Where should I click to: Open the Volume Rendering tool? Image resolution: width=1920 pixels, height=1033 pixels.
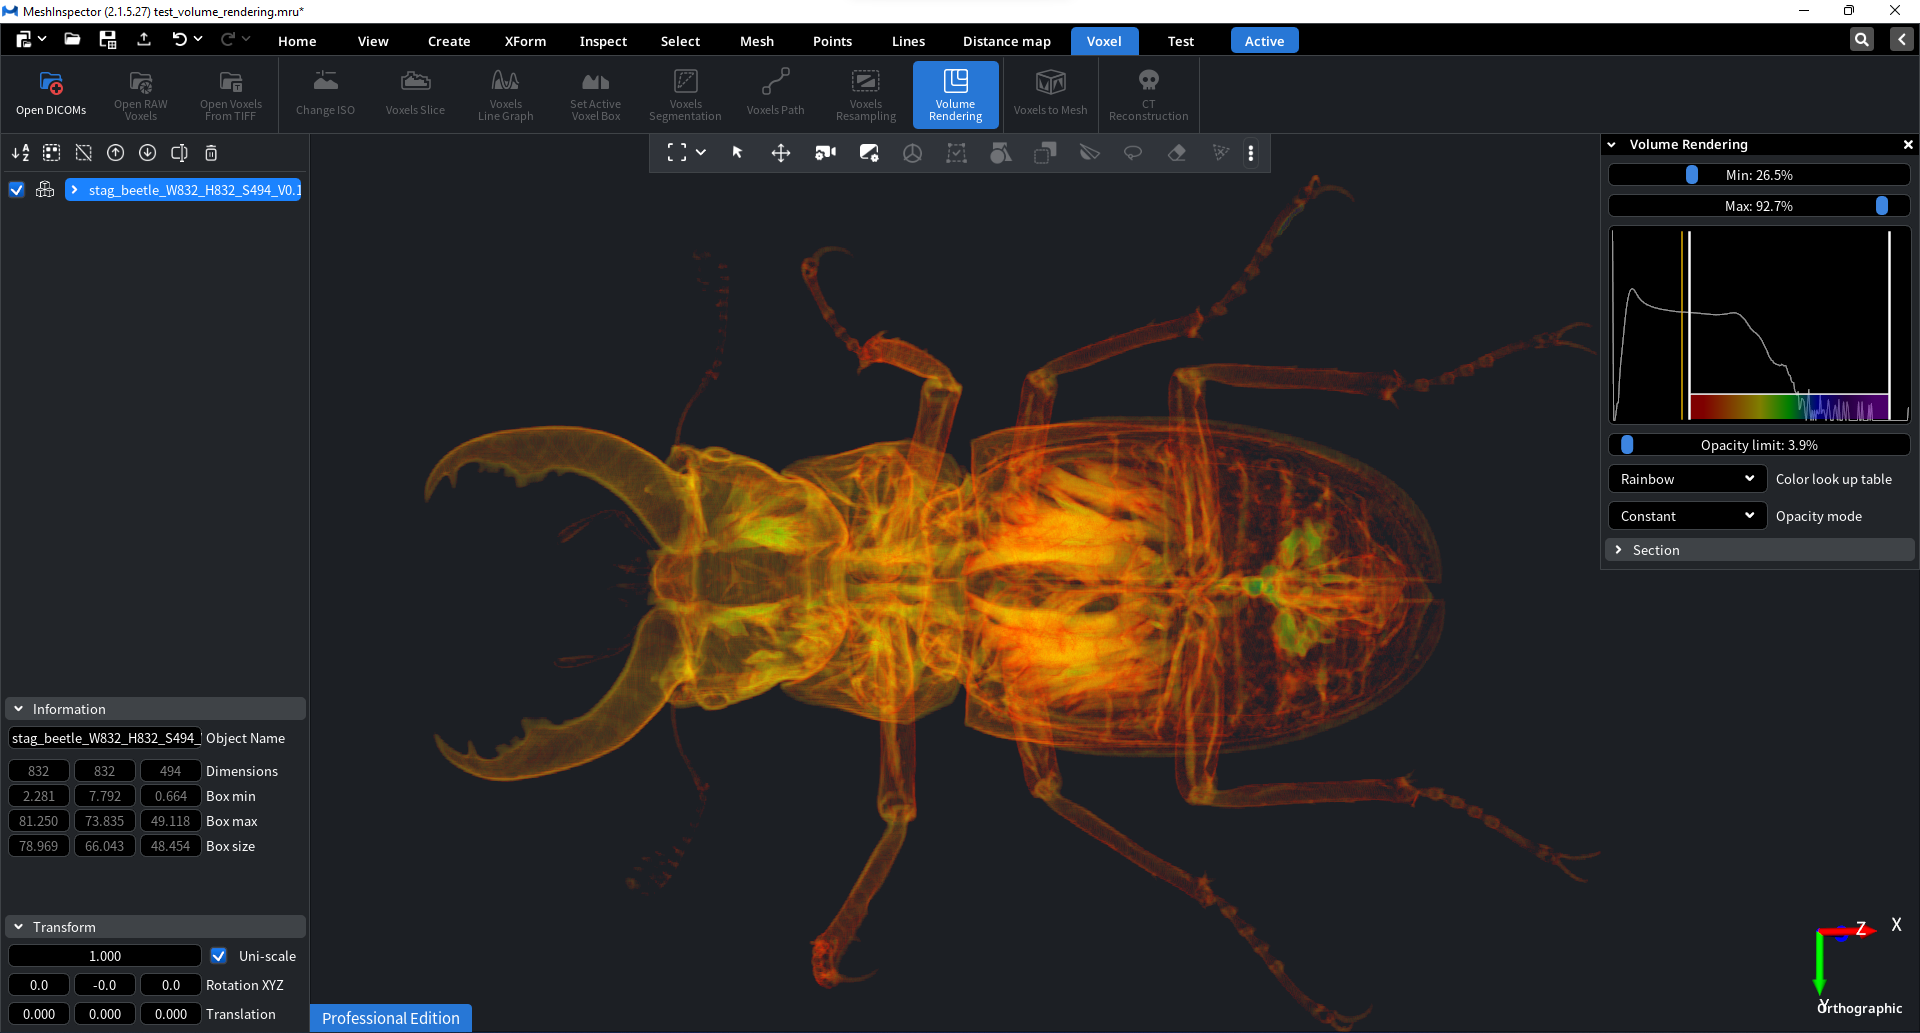coord(955,94)
